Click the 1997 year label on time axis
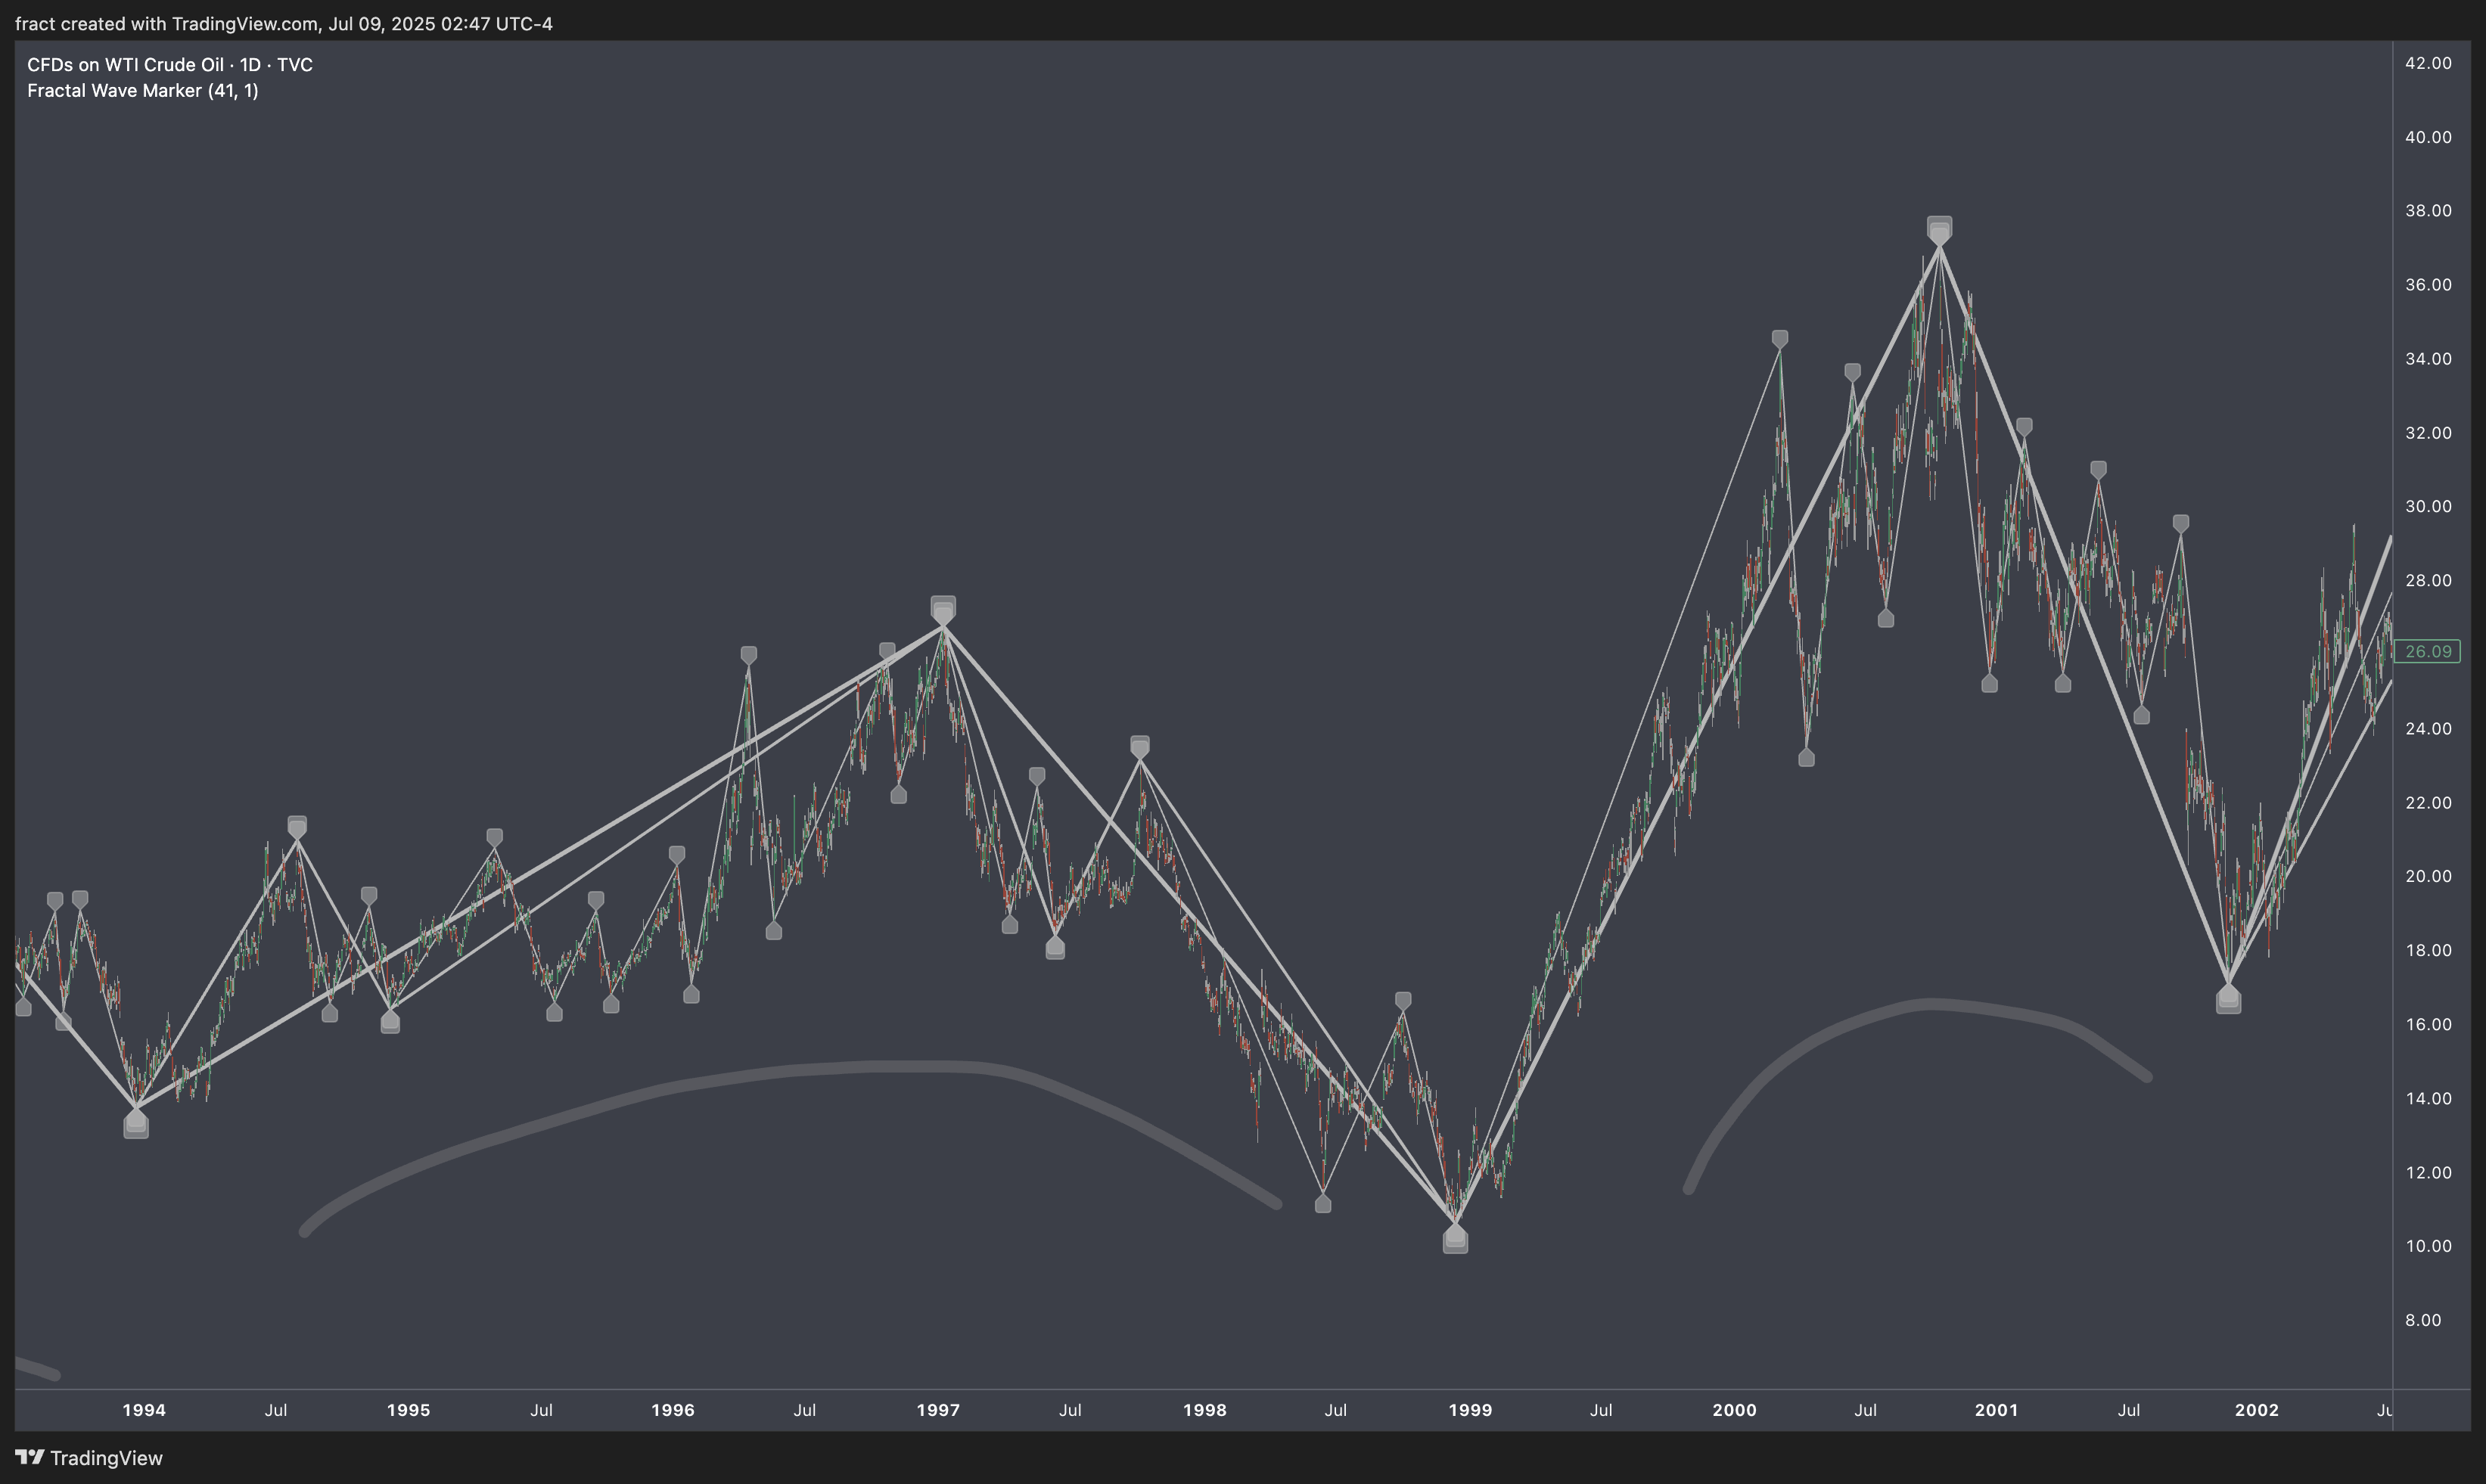Viewport: 2486px width, 1484px height. tap(938, 1410)
